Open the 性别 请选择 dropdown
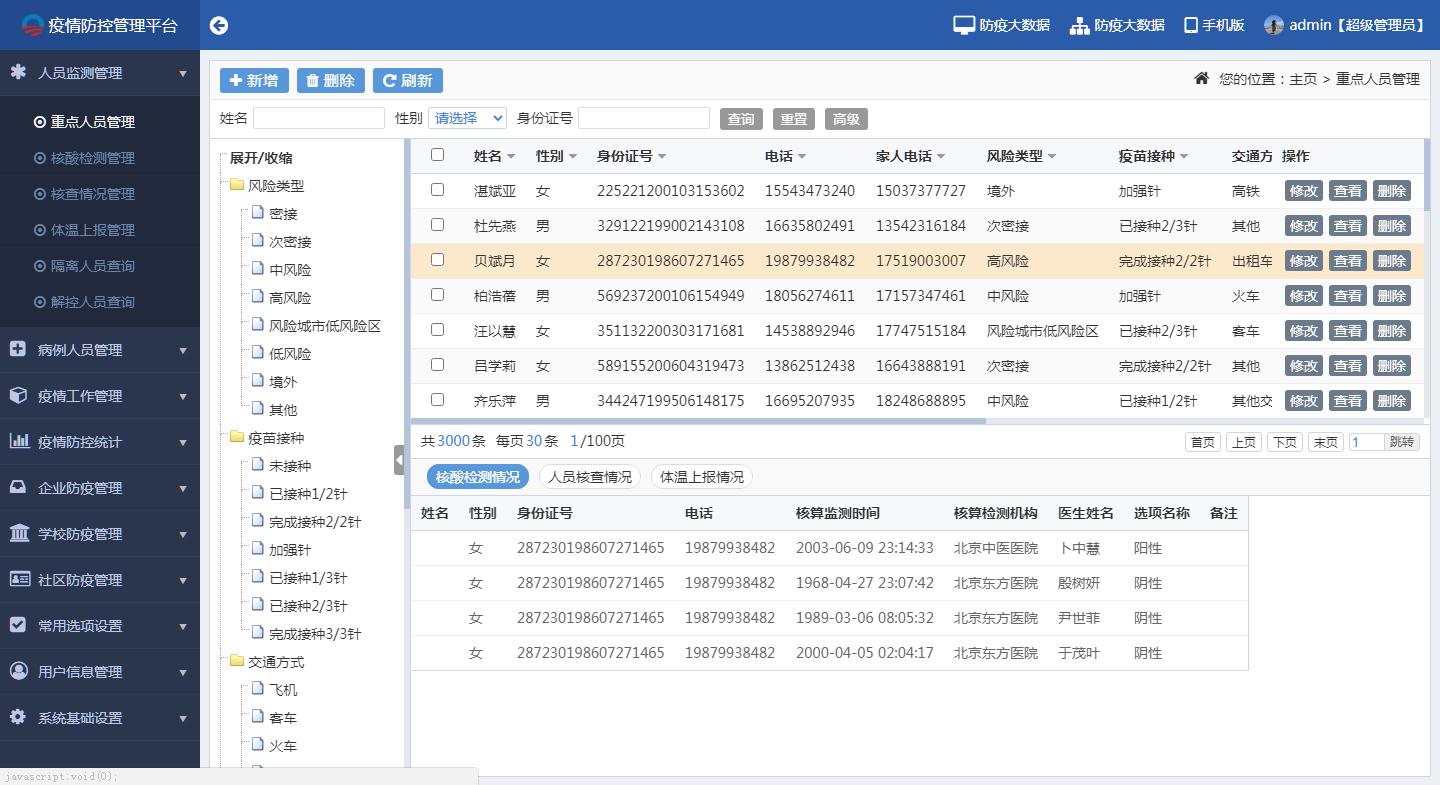 pyautogui.click(x=467, y=118)
